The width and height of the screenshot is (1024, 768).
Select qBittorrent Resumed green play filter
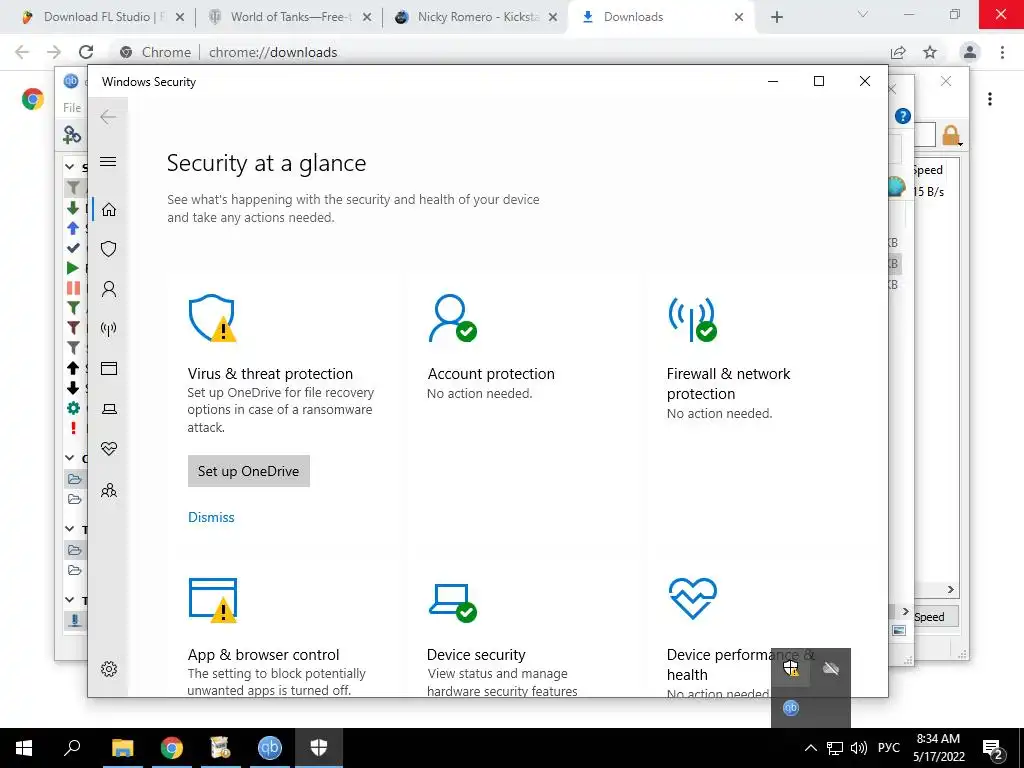73,268
